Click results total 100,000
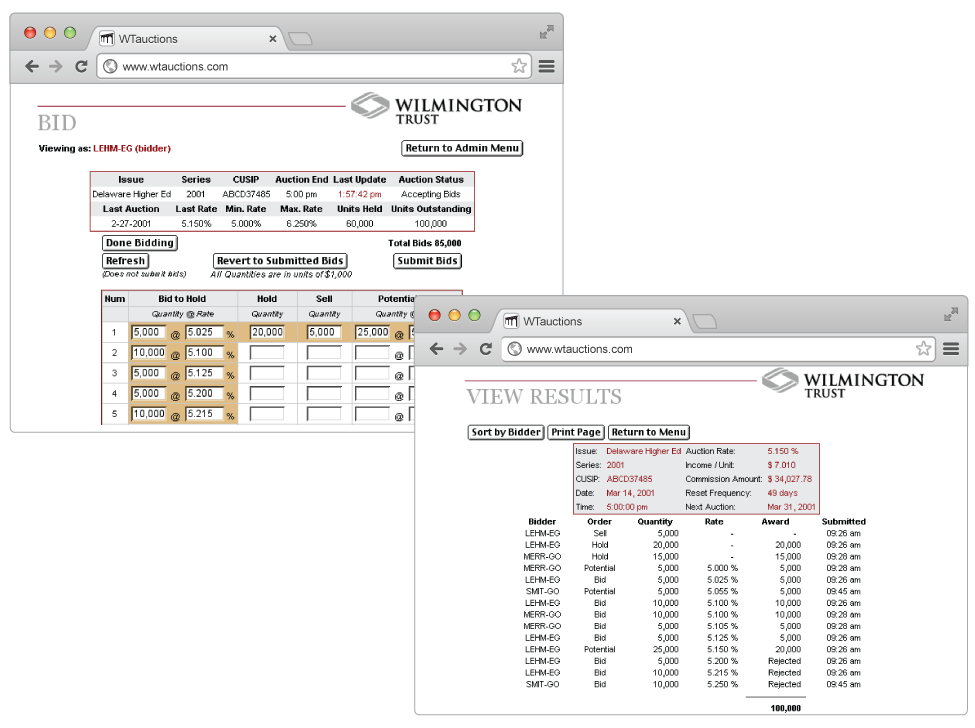 pyautogui.click(x=785, y=708)
